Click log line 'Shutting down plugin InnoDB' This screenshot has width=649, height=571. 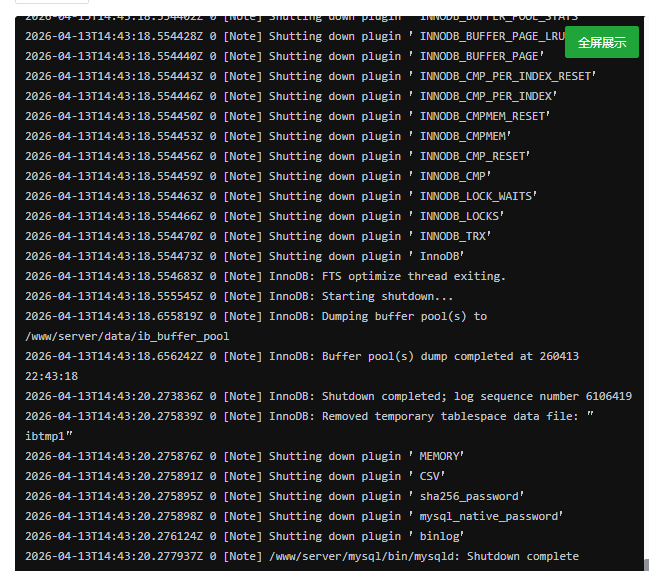tap(245, 256)
